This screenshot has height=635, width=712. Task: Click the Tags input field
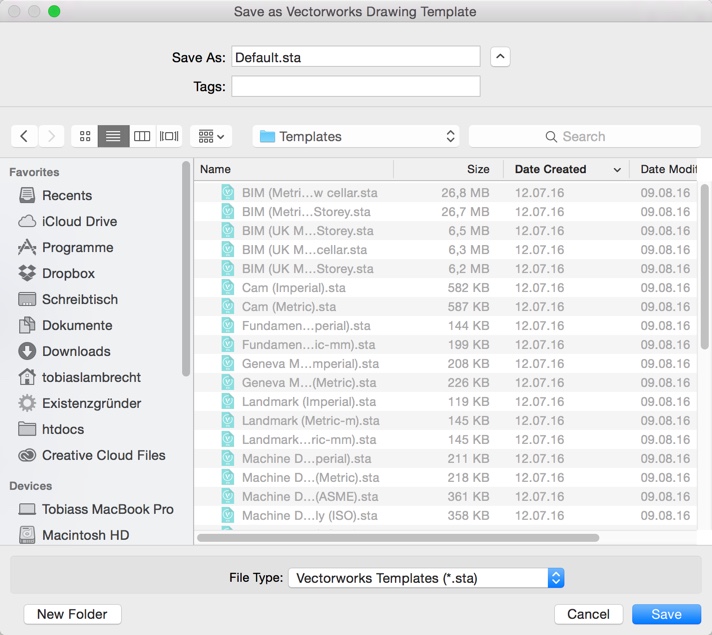point(356,86)
